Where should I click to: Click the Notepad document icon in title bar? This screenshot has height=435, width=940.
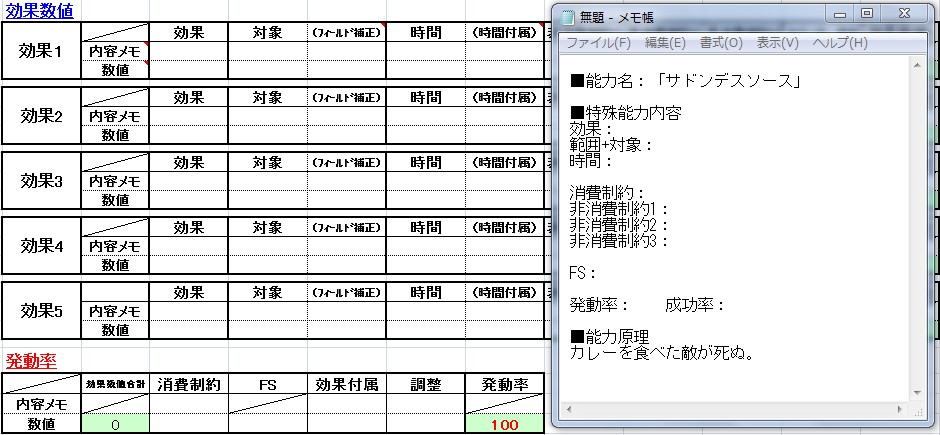(x=568, y=17)
